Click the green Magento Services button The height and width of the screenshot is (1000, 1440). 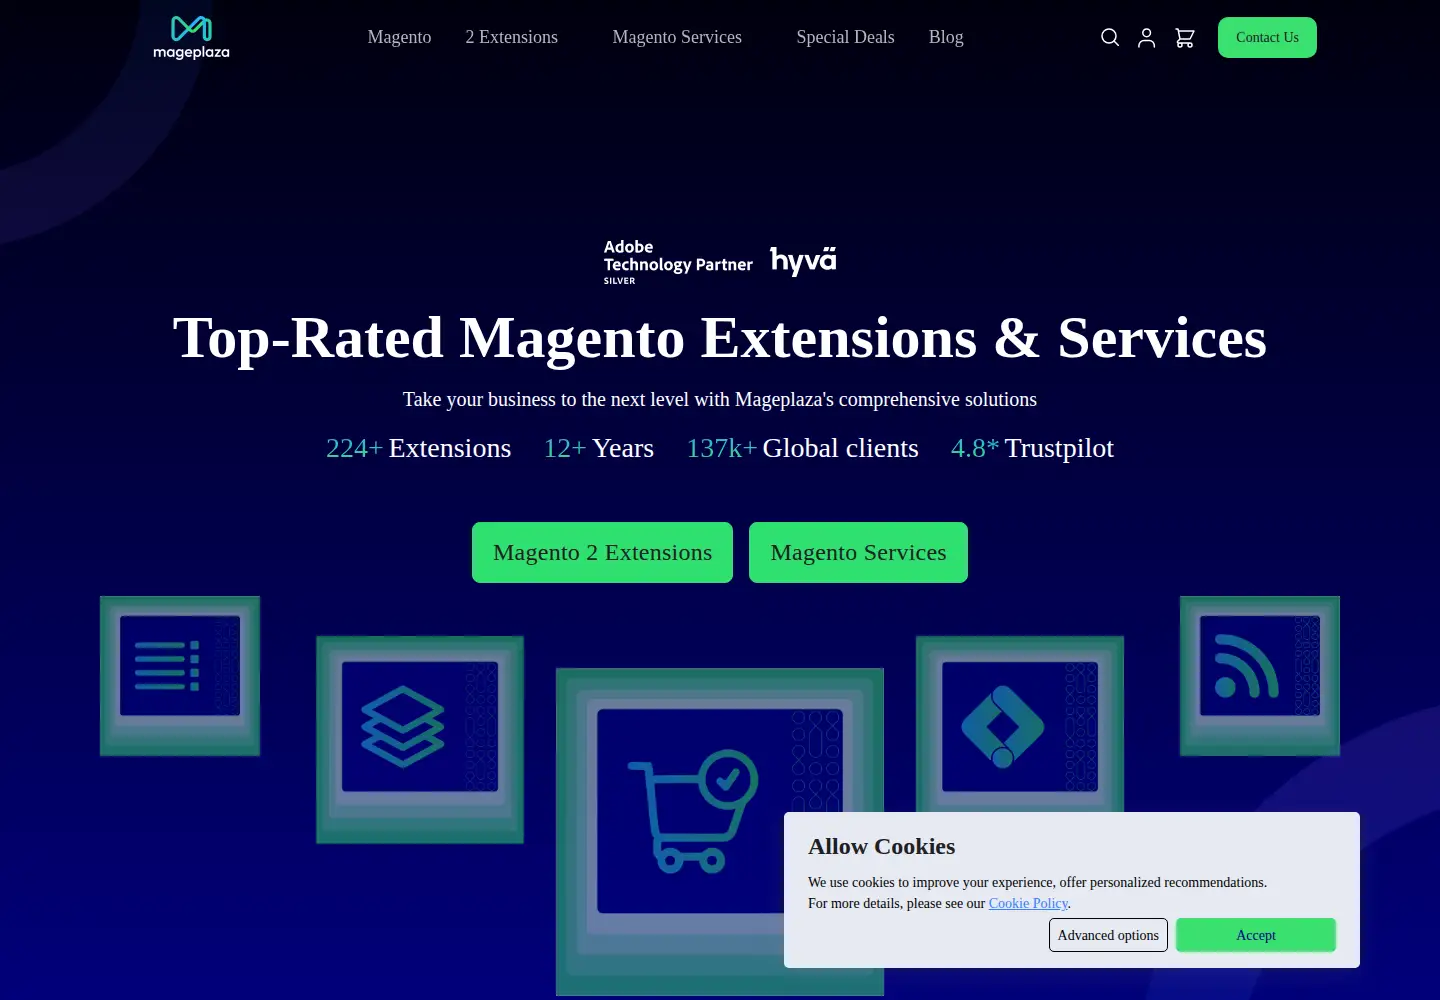pos(858,552)
